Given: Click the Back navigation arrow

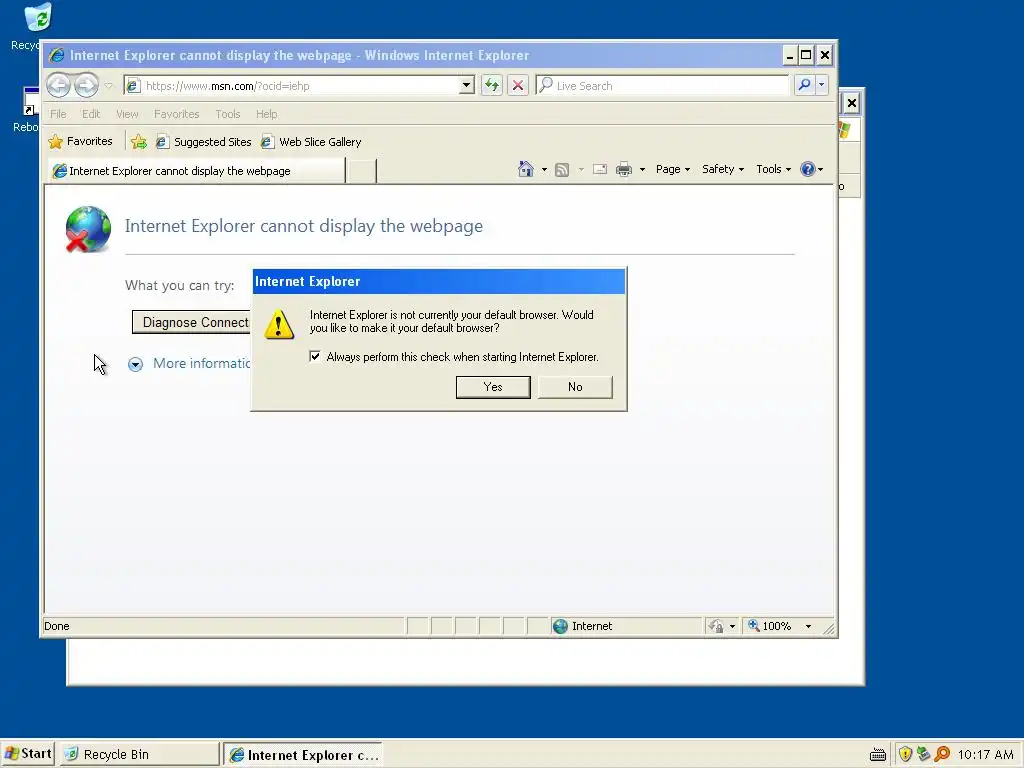Looking at the screenshot, I should click(x=59, y=86).
